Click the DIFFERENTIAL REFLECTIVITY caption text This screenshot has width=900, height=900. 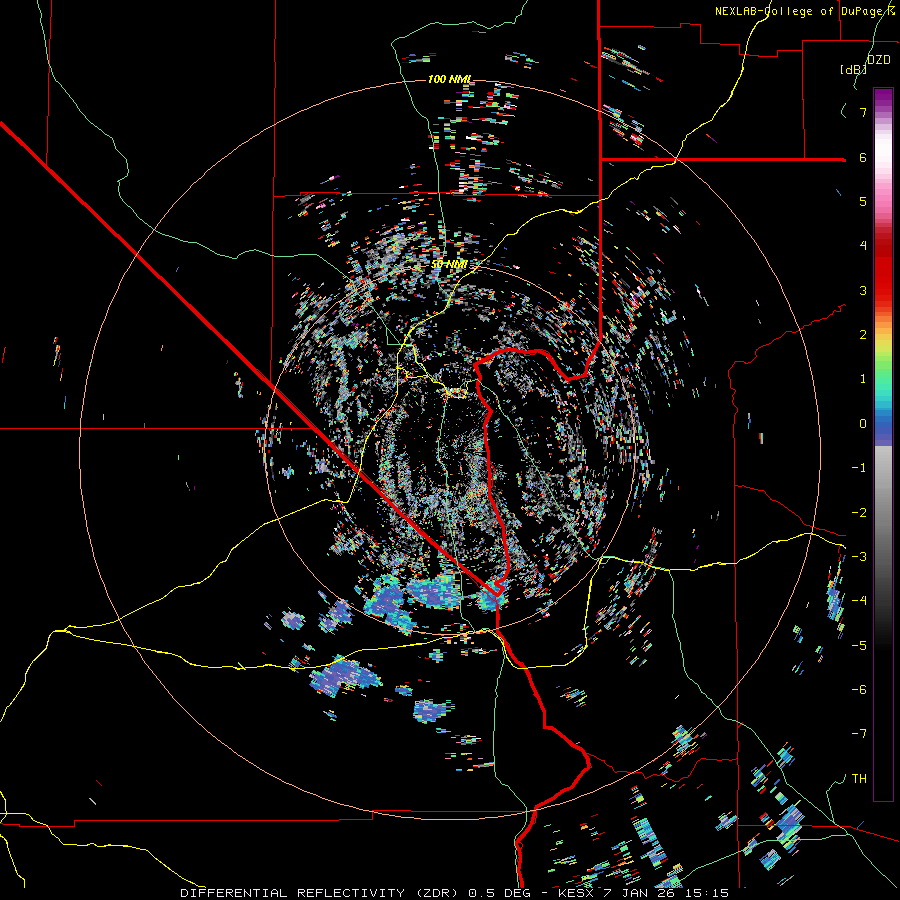293,893
